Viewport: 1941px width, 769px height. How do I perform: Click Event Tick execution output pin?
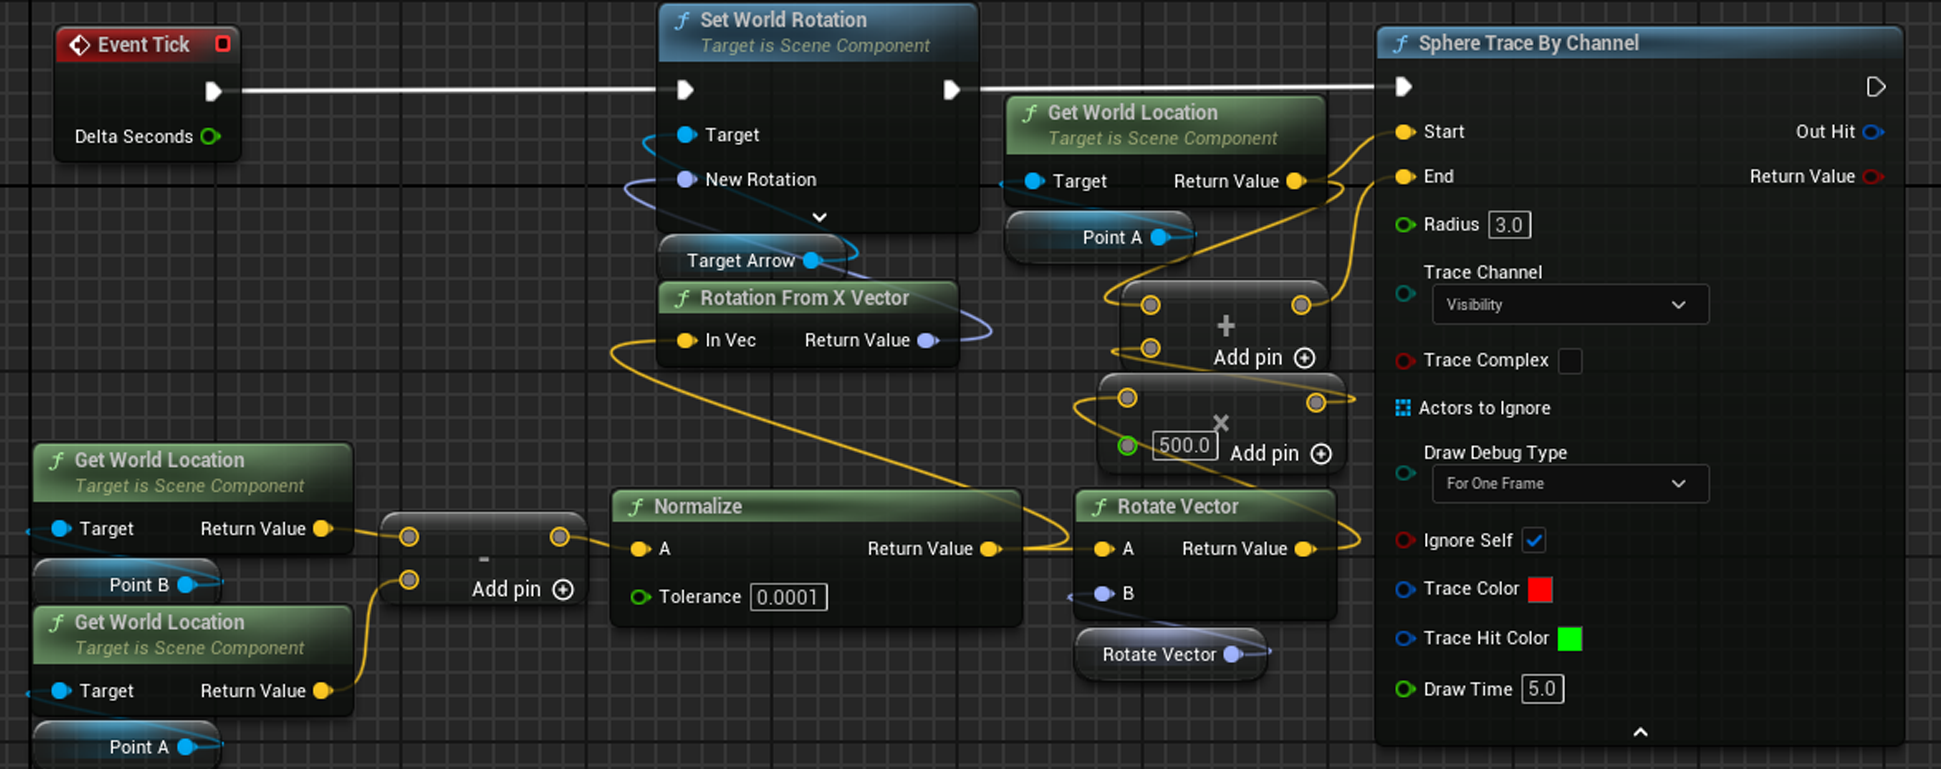213,92
